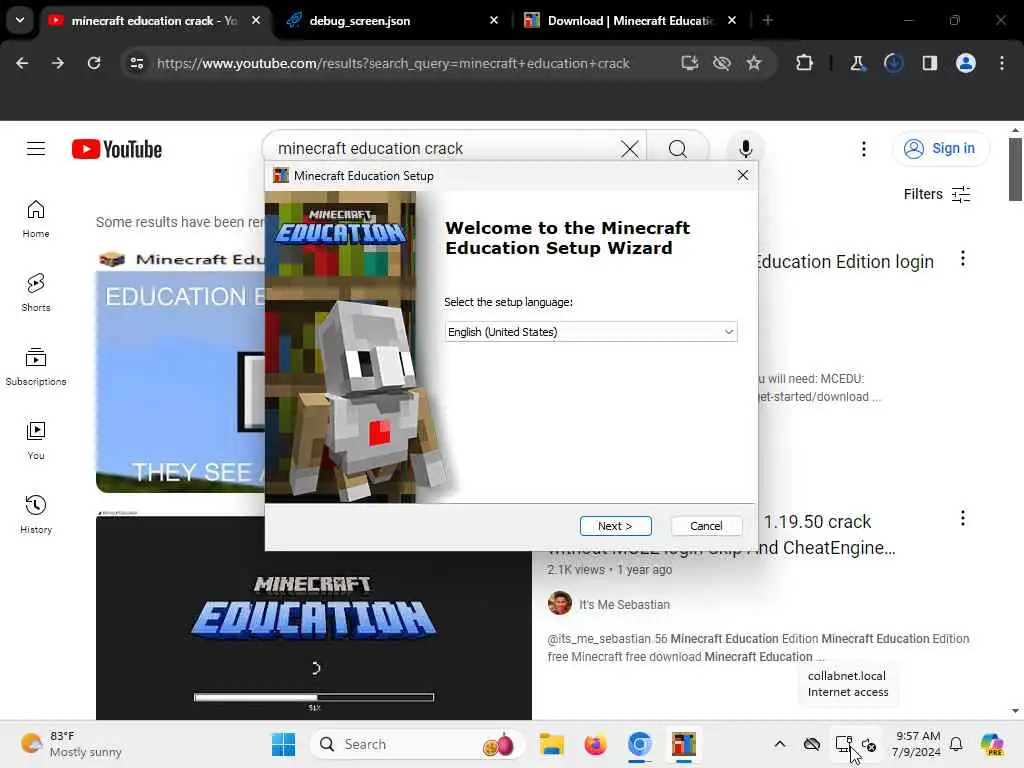Open clock showing 9:57 AM
Screen dimensions: 1024x768
(917, 744)
